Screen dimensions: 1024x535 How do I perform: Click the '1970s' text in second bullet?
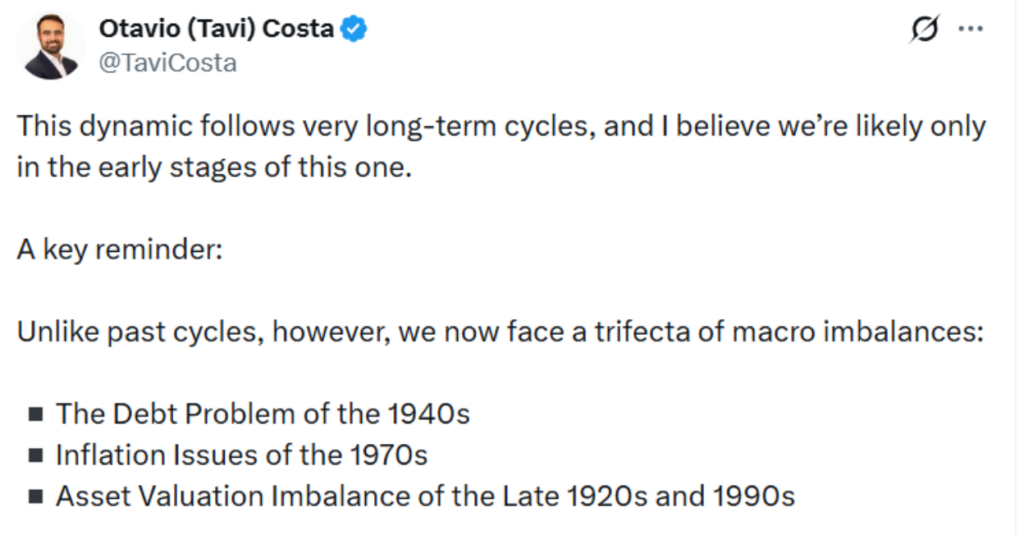click(x=388, y=455)
